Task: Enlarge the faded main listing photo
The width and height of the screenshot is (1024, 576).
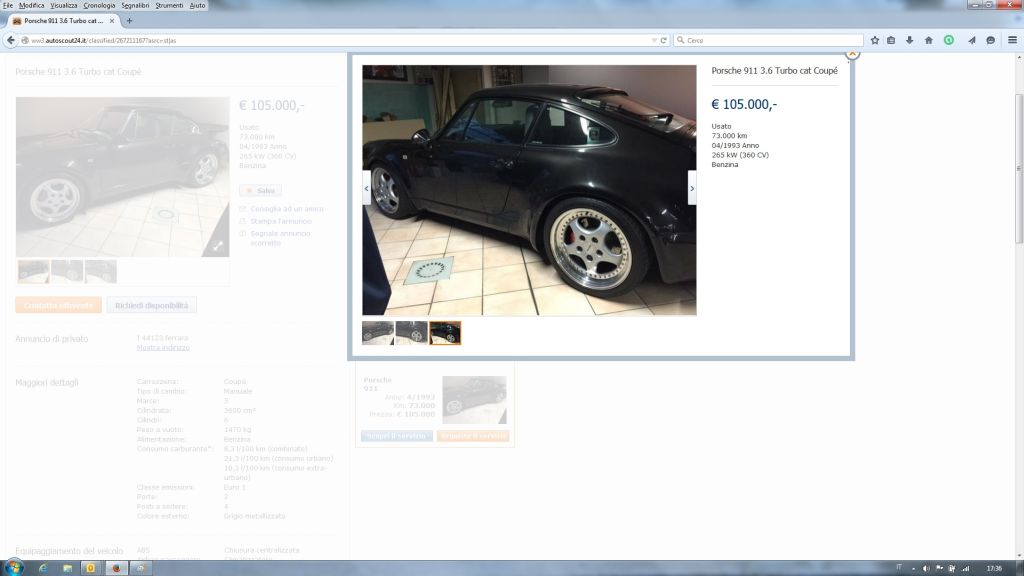Action: [123, 176]
